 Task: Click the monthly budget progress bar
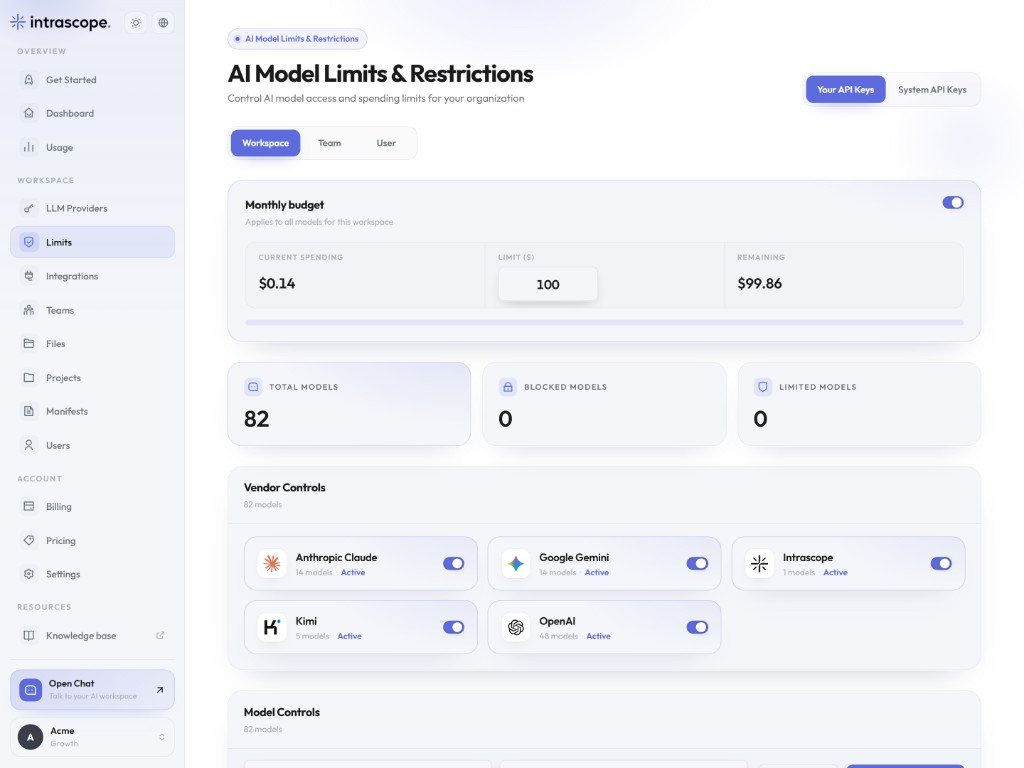604,323
